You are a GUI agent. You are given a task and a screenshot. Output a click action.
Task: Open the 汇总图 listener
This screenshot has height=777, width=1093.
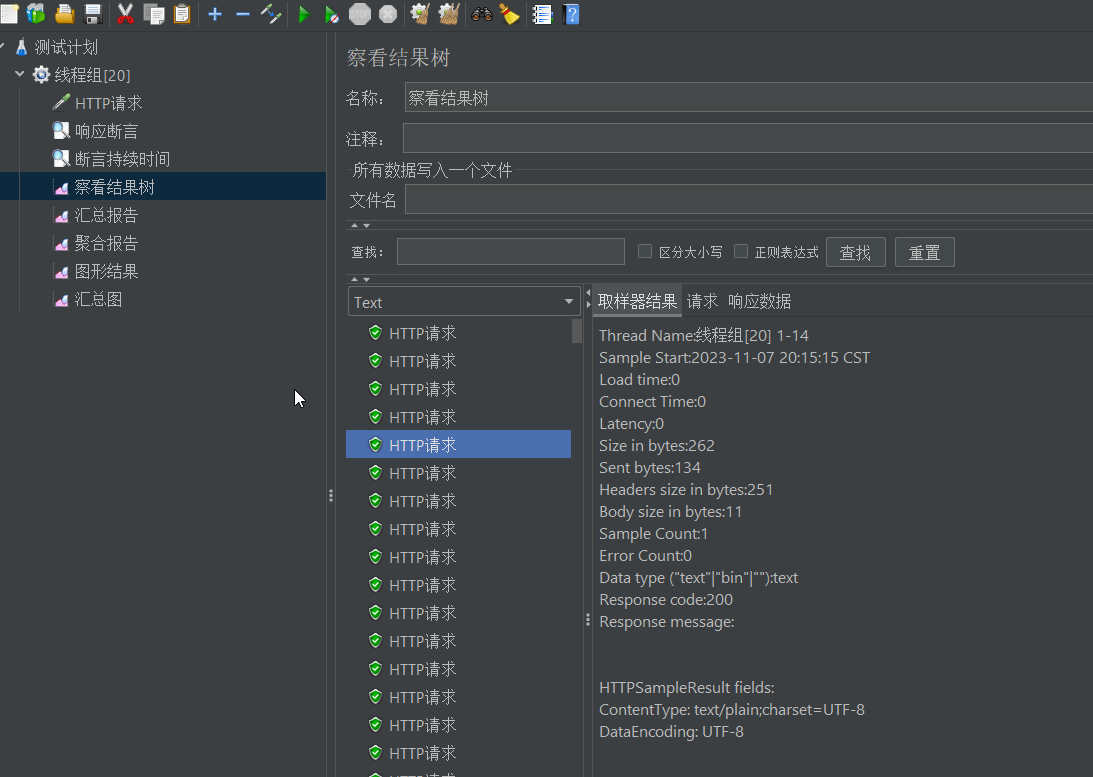pyautogui.click(x=98, y=300)
